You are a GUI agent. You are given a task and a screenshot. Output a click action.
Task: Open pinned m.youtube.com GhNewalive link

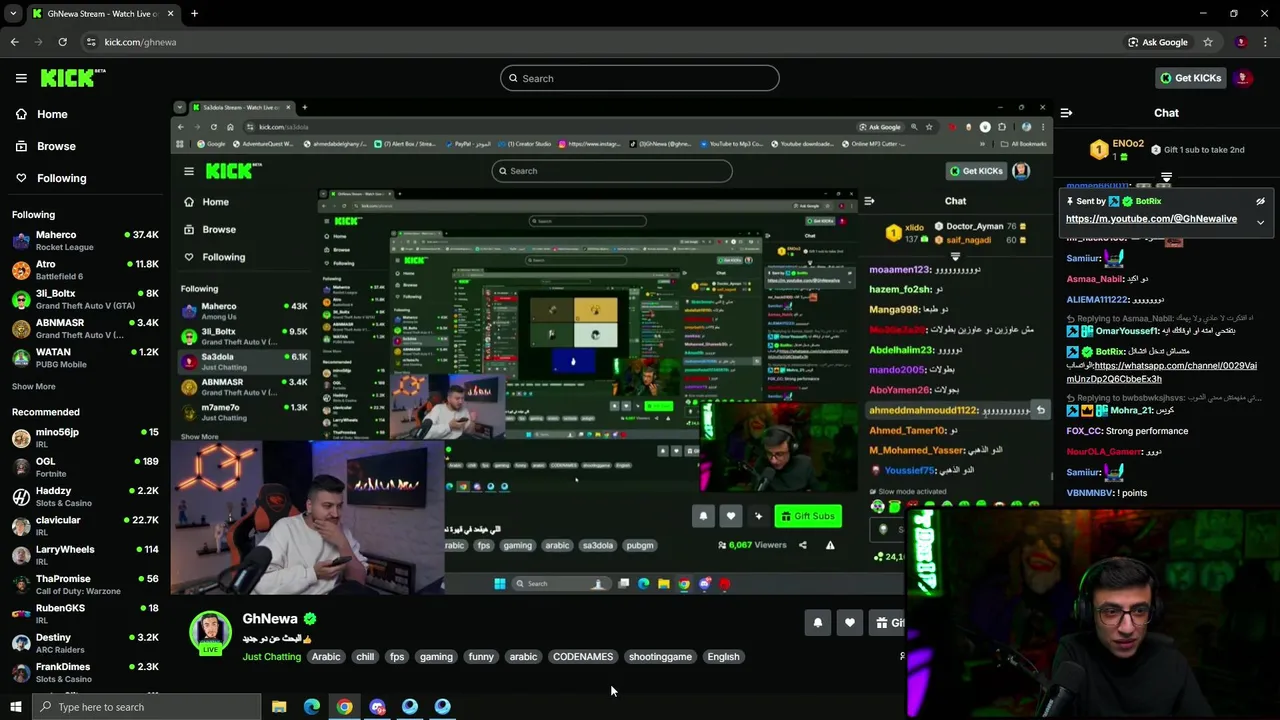click(1151, 219)
